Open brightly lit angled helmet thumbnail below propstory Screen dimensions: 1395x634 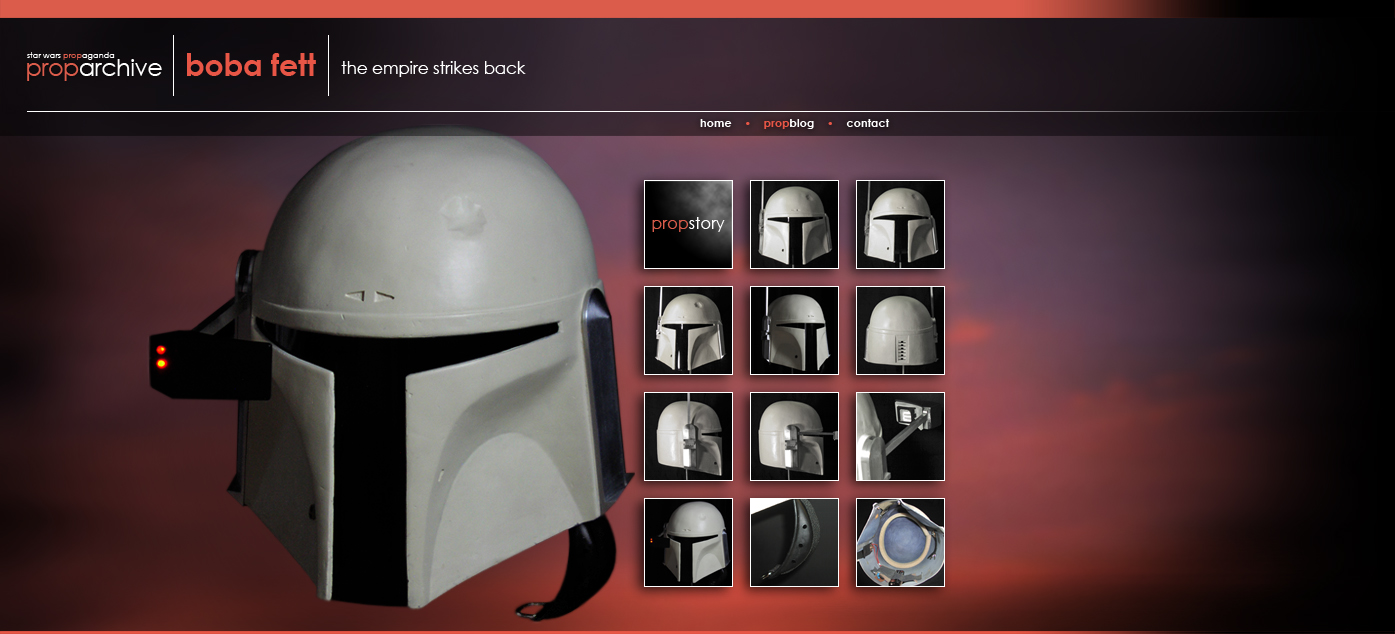click(688, 330)
